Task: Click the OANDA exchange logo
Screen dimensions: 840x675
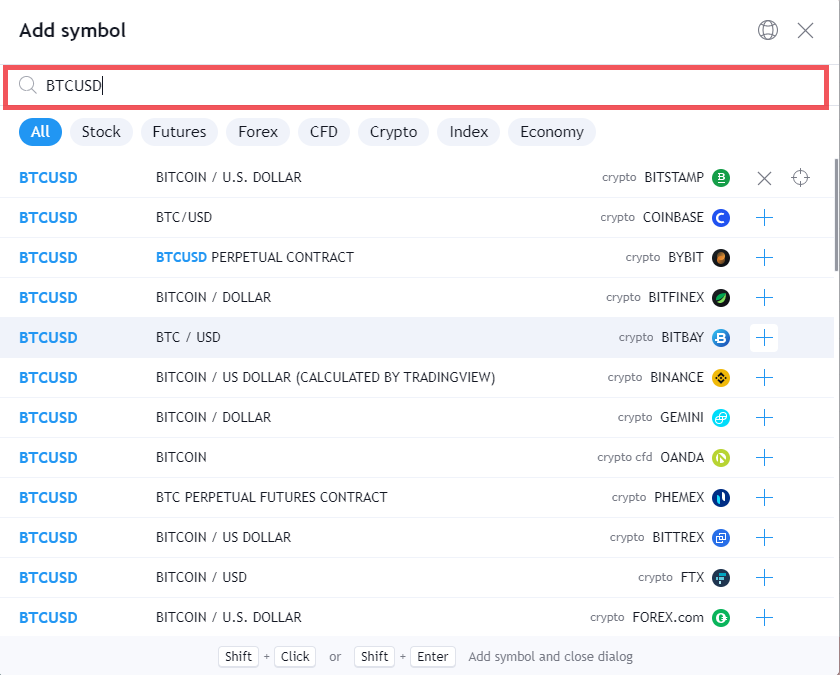Action: [x=721, y=458]
